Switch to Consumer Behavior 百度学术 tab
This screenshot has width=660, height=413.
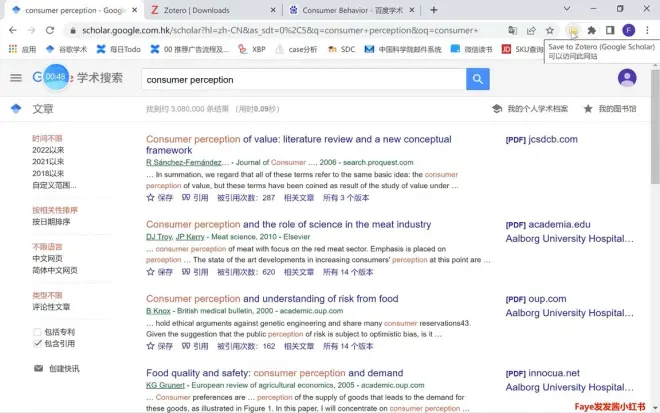click(x=353, y=10)
